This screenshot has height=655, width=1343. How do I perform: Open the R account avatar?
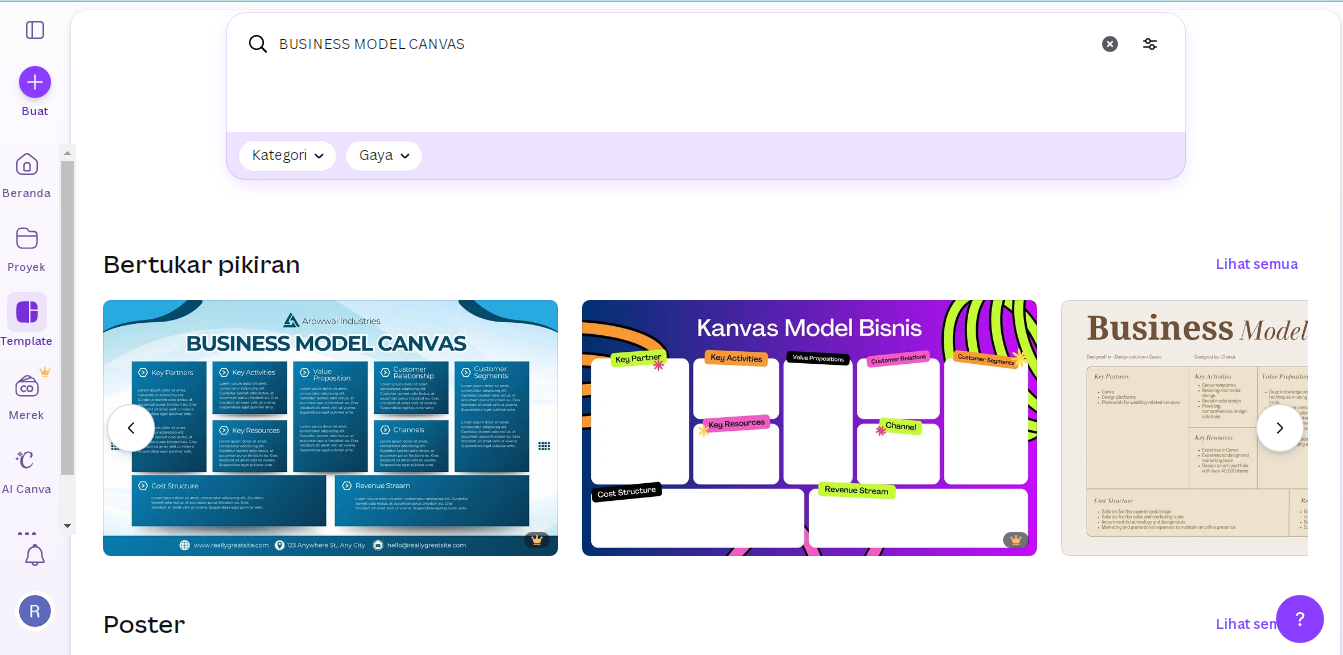35,610
